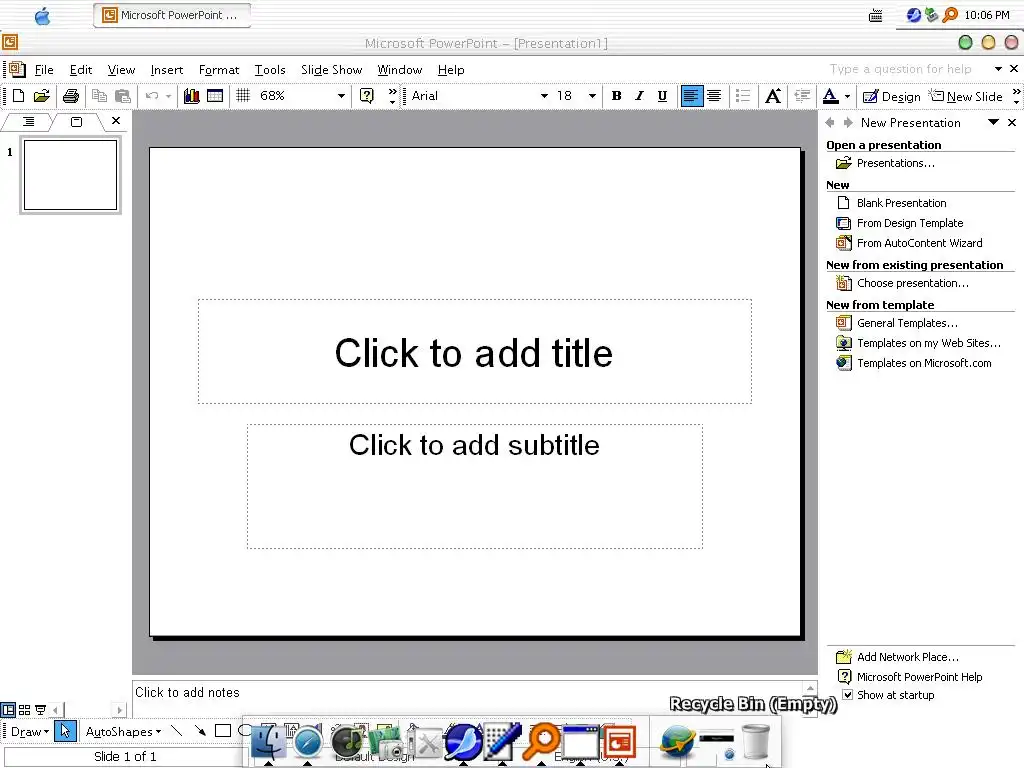Image resolution: width=1024 pixels, height=768 pixels.
Task: Open the PowerPoint Help toolbar icon
Action: (367, 96)
